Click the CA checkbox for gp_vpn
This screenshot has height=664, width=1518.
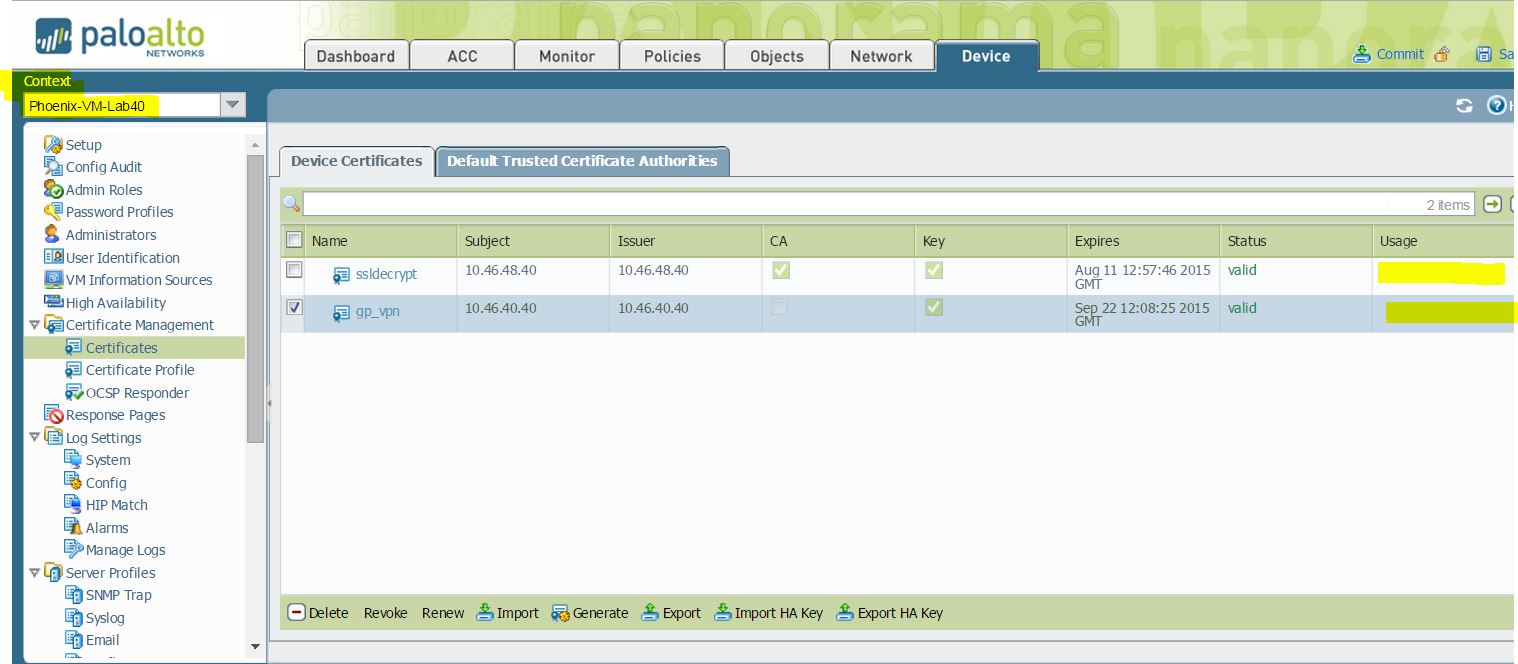point(781,308)
